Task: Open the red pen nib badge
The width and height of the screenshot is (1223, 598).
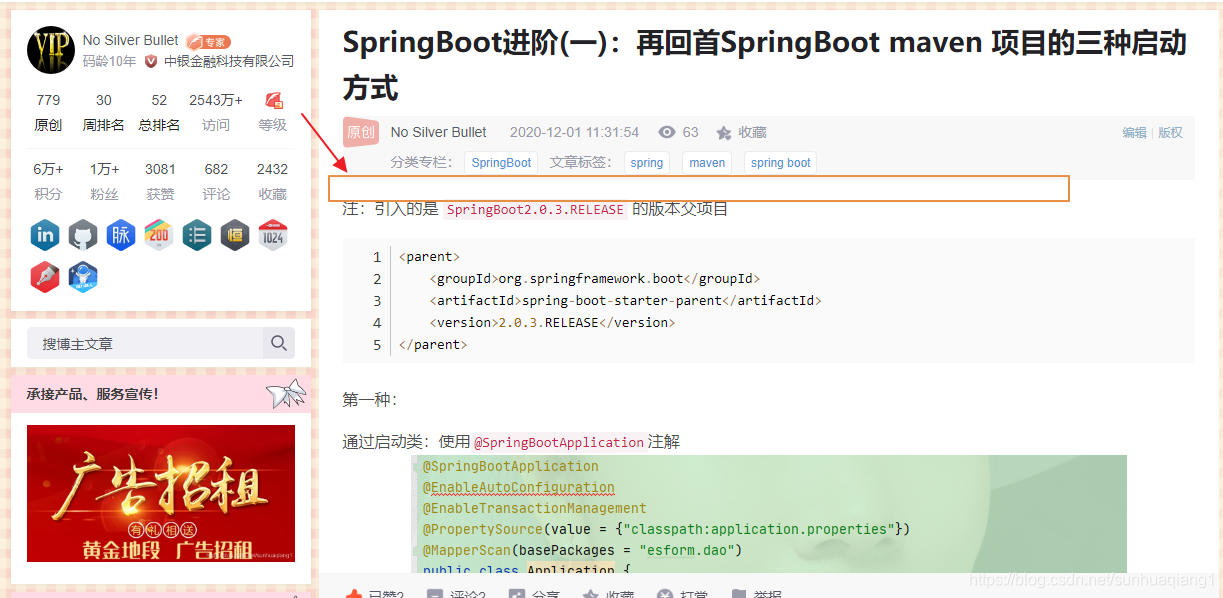Action: pos(45,277)
